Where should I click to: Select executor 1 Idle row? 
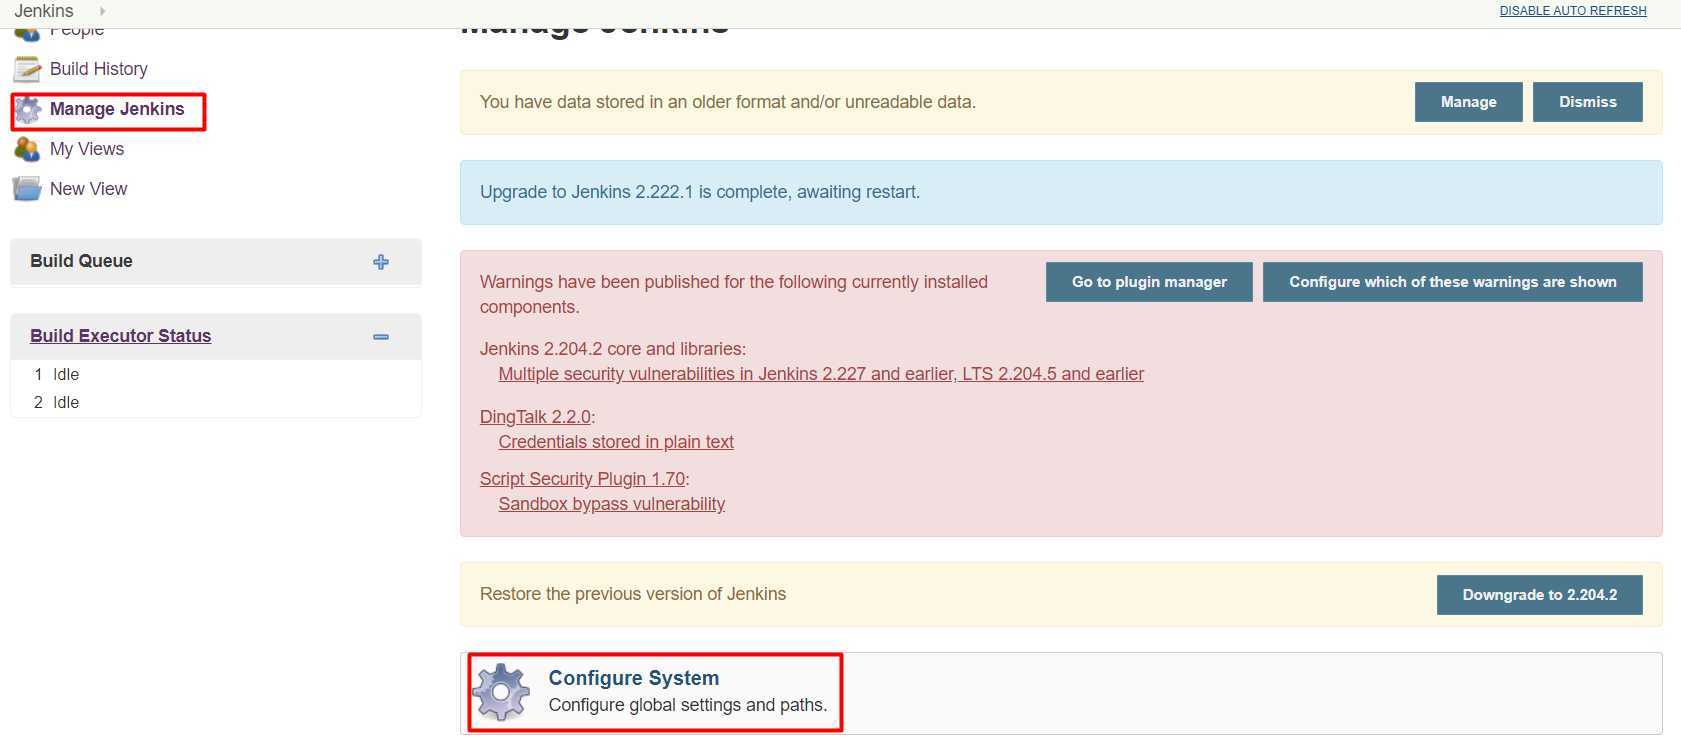click(x=215, y=374)
